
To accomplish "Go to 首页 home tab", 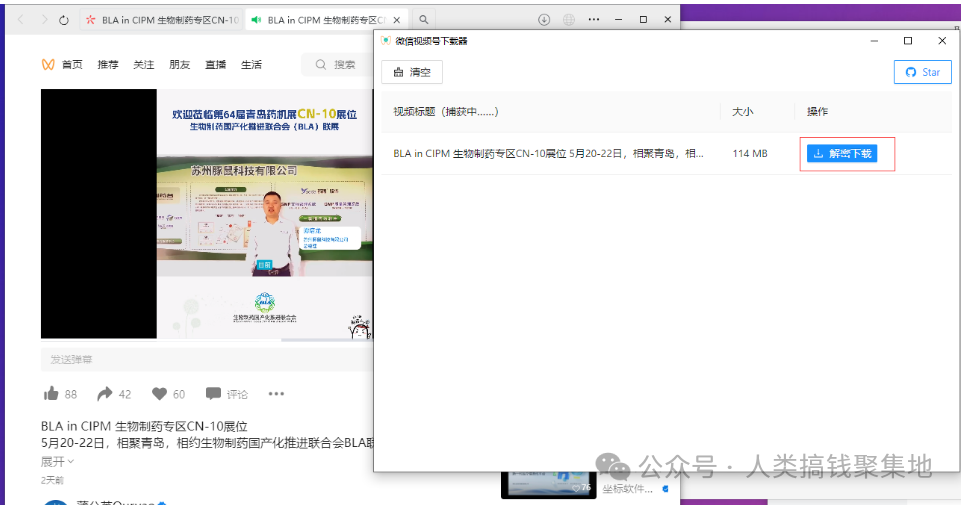I will [x=72, y=65].
